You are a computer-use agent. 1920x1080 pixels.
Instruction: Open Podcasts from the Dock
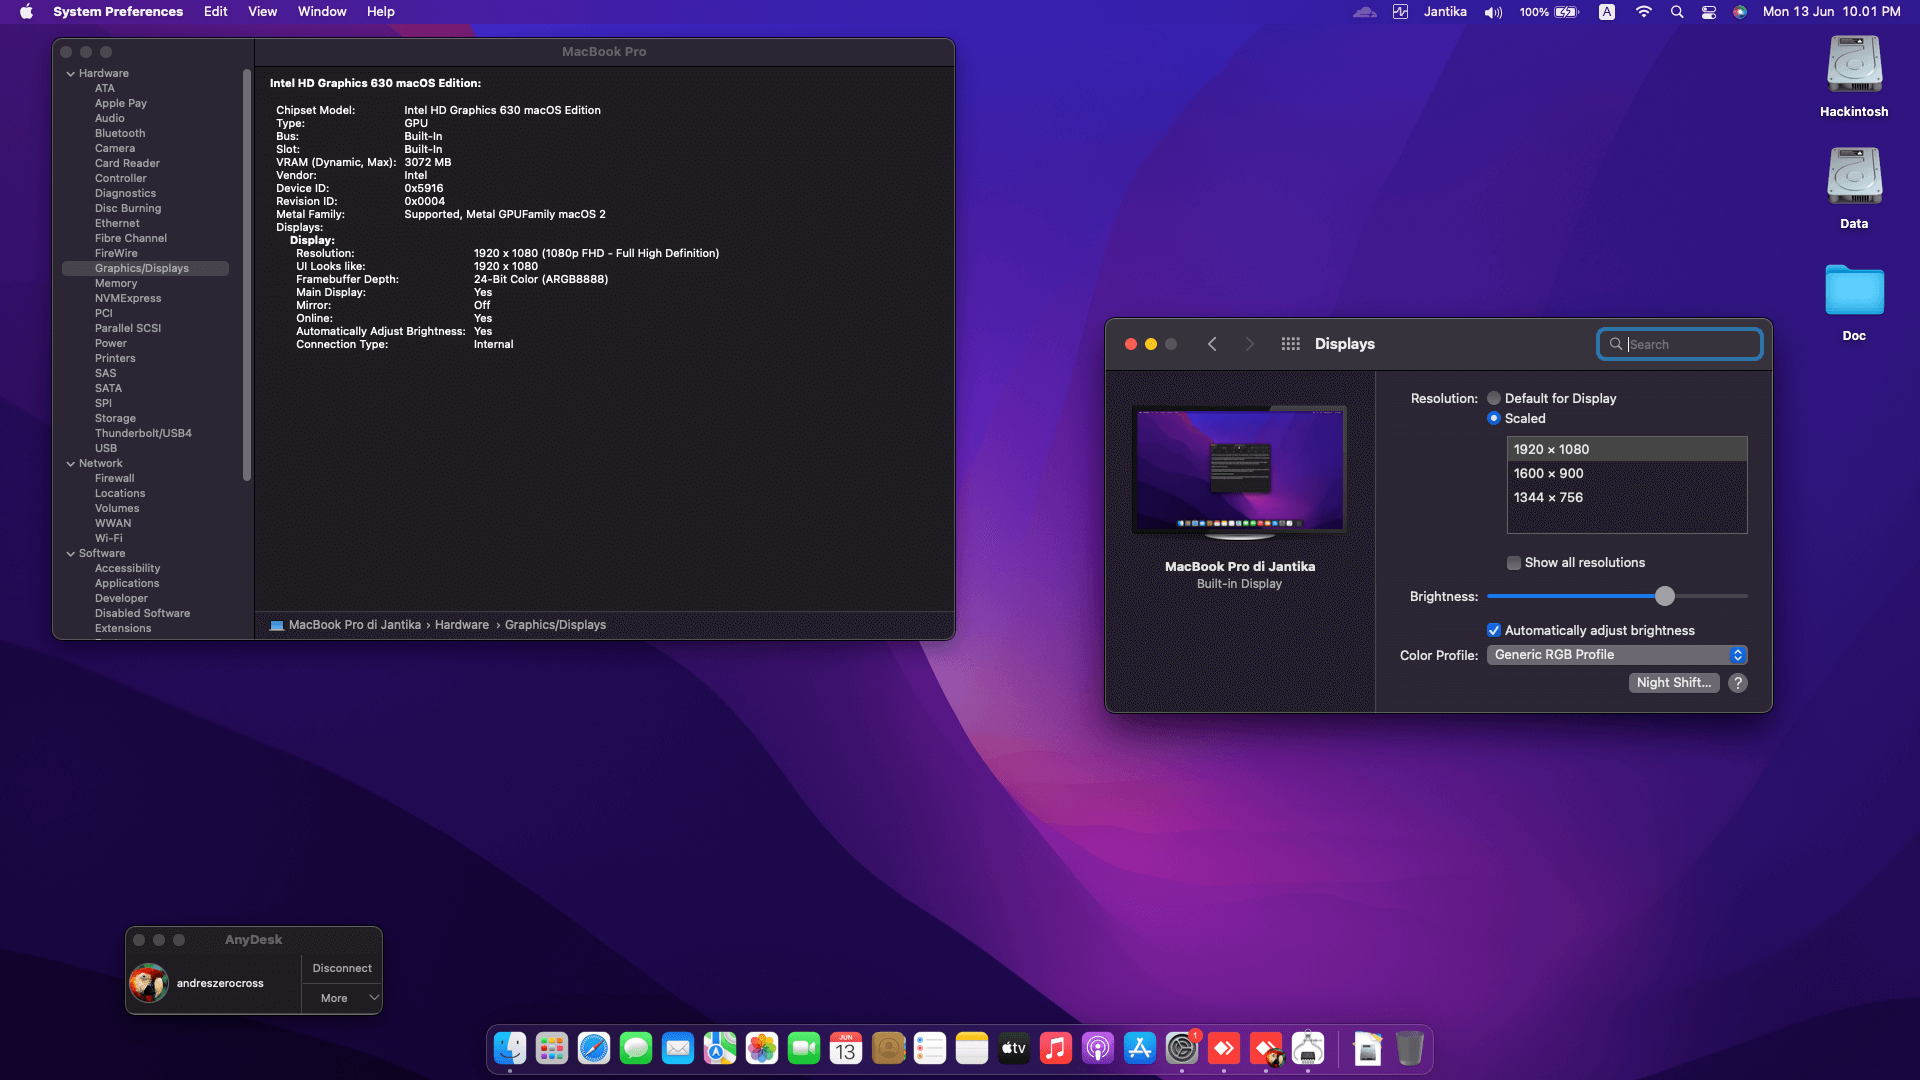tap(1098, 1048)
